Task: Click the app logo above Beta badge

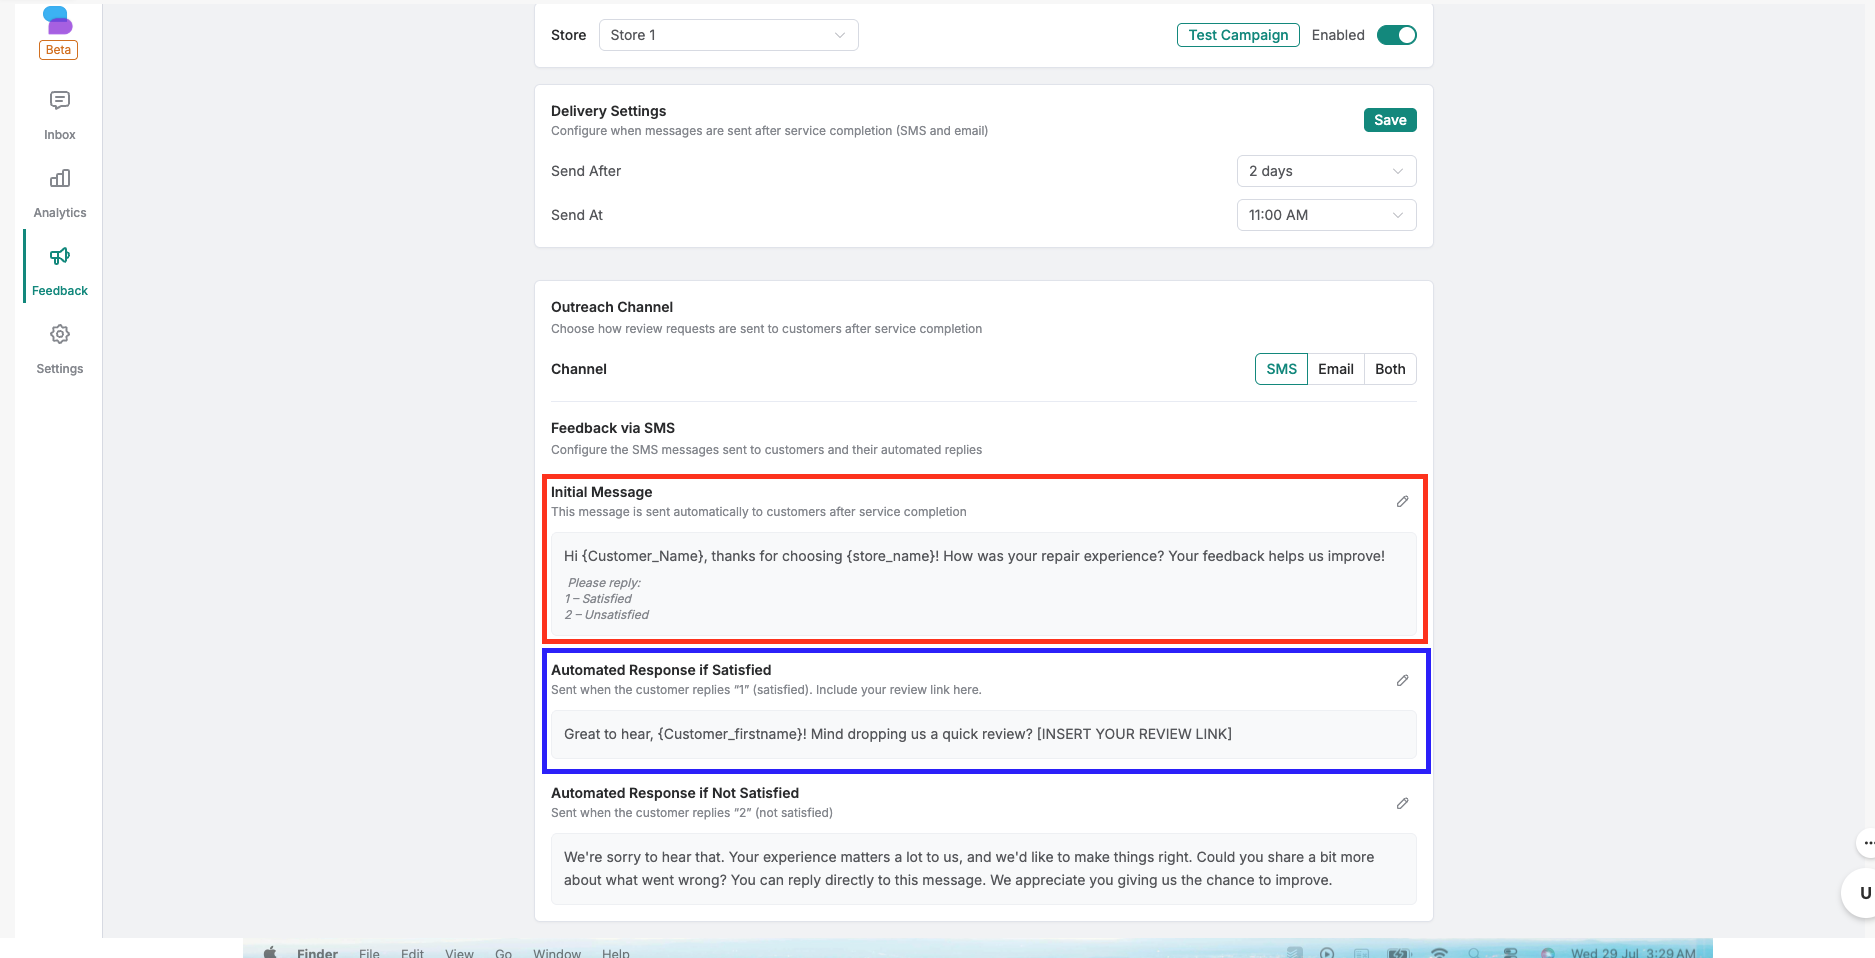Action: pyautogui.click(x=58, y=19)
